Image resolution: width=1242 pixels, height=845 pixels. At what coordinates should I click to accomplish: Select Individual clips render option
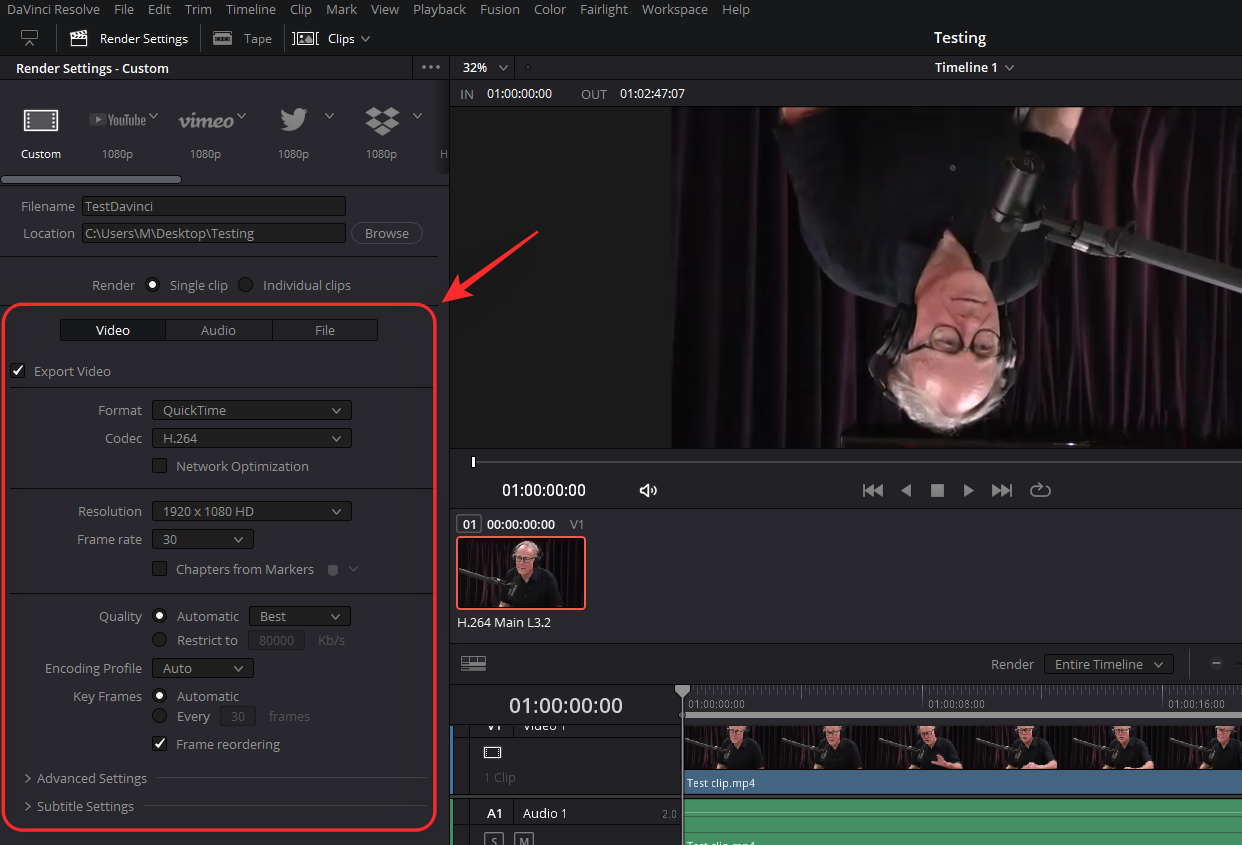point(246,285)
